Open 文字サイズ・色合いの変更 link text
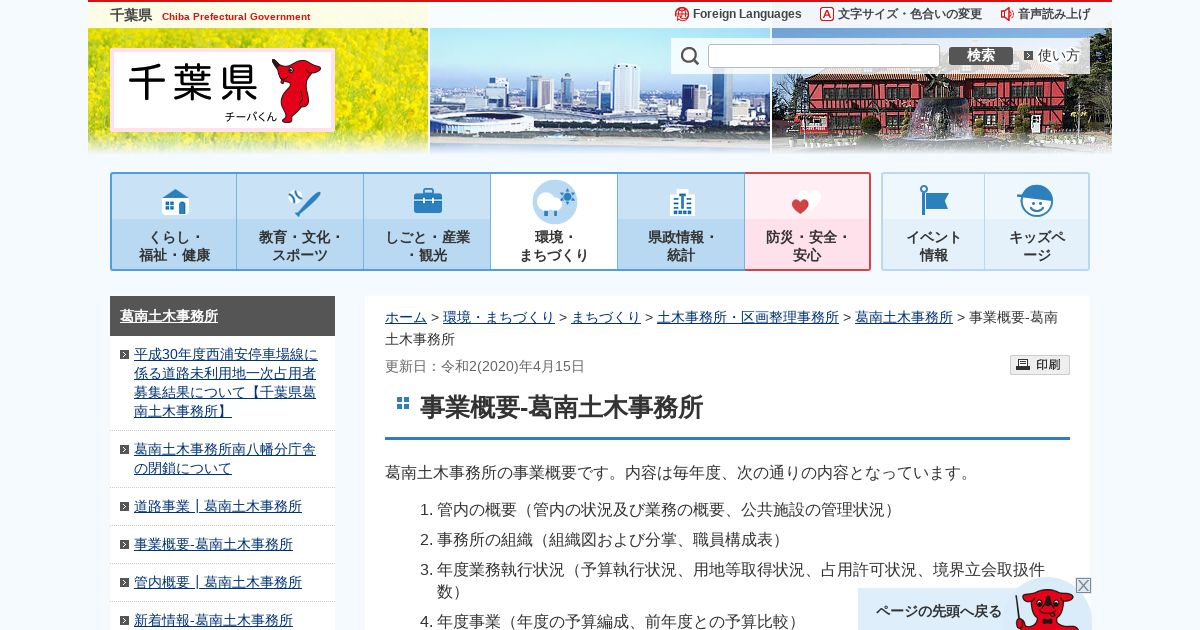1200x630 pixels. click(x=910, y=14)
